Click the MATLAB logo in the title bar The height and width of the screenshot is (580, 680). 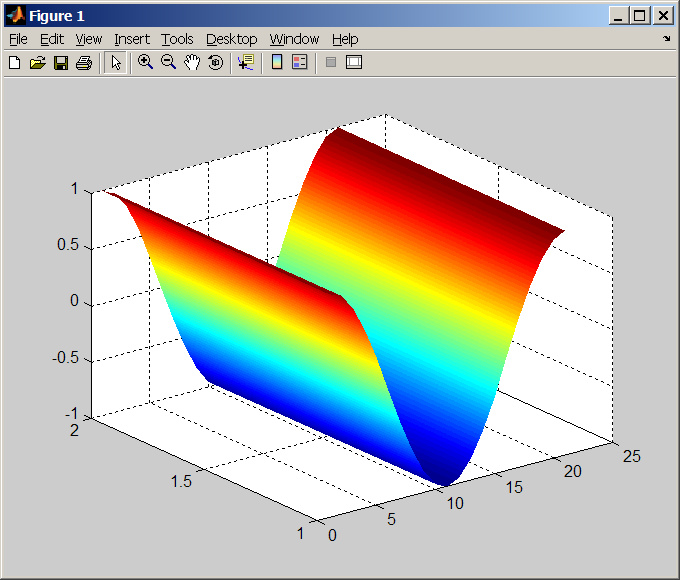pyautogui.click(x=16, y=16)
